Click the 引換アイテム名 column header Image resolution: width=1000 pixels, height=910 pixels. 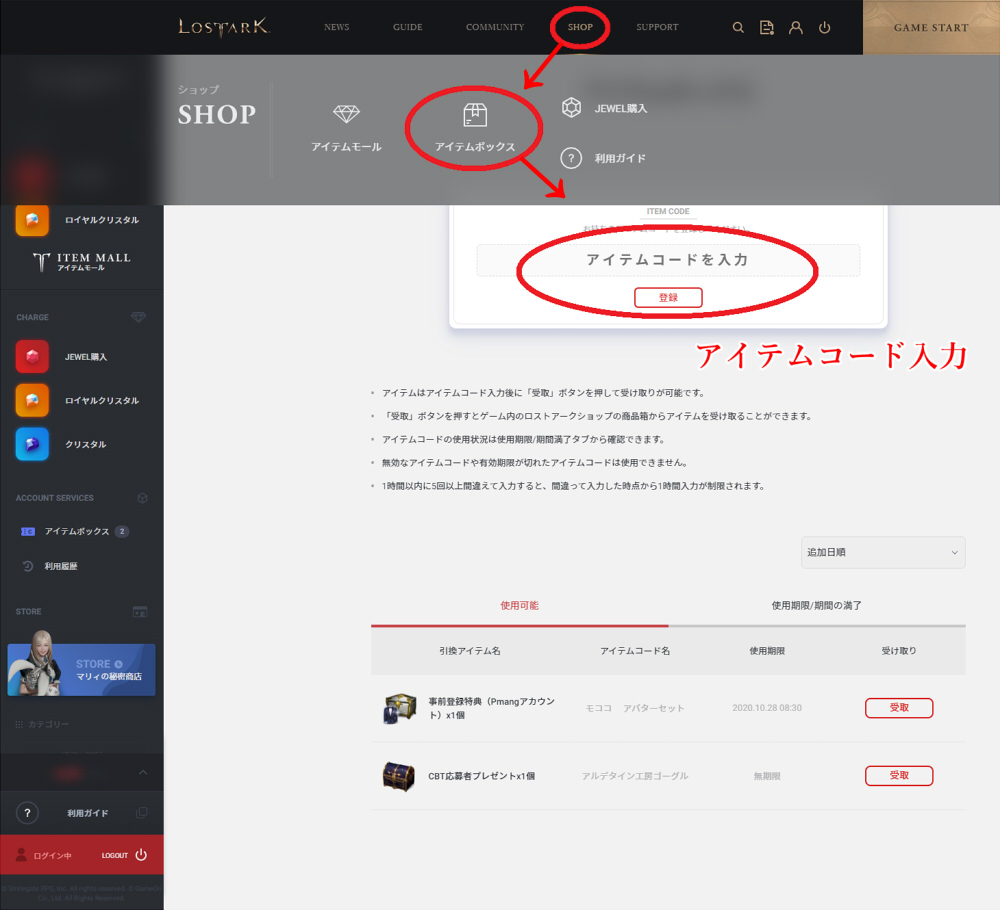pos(469,650)
